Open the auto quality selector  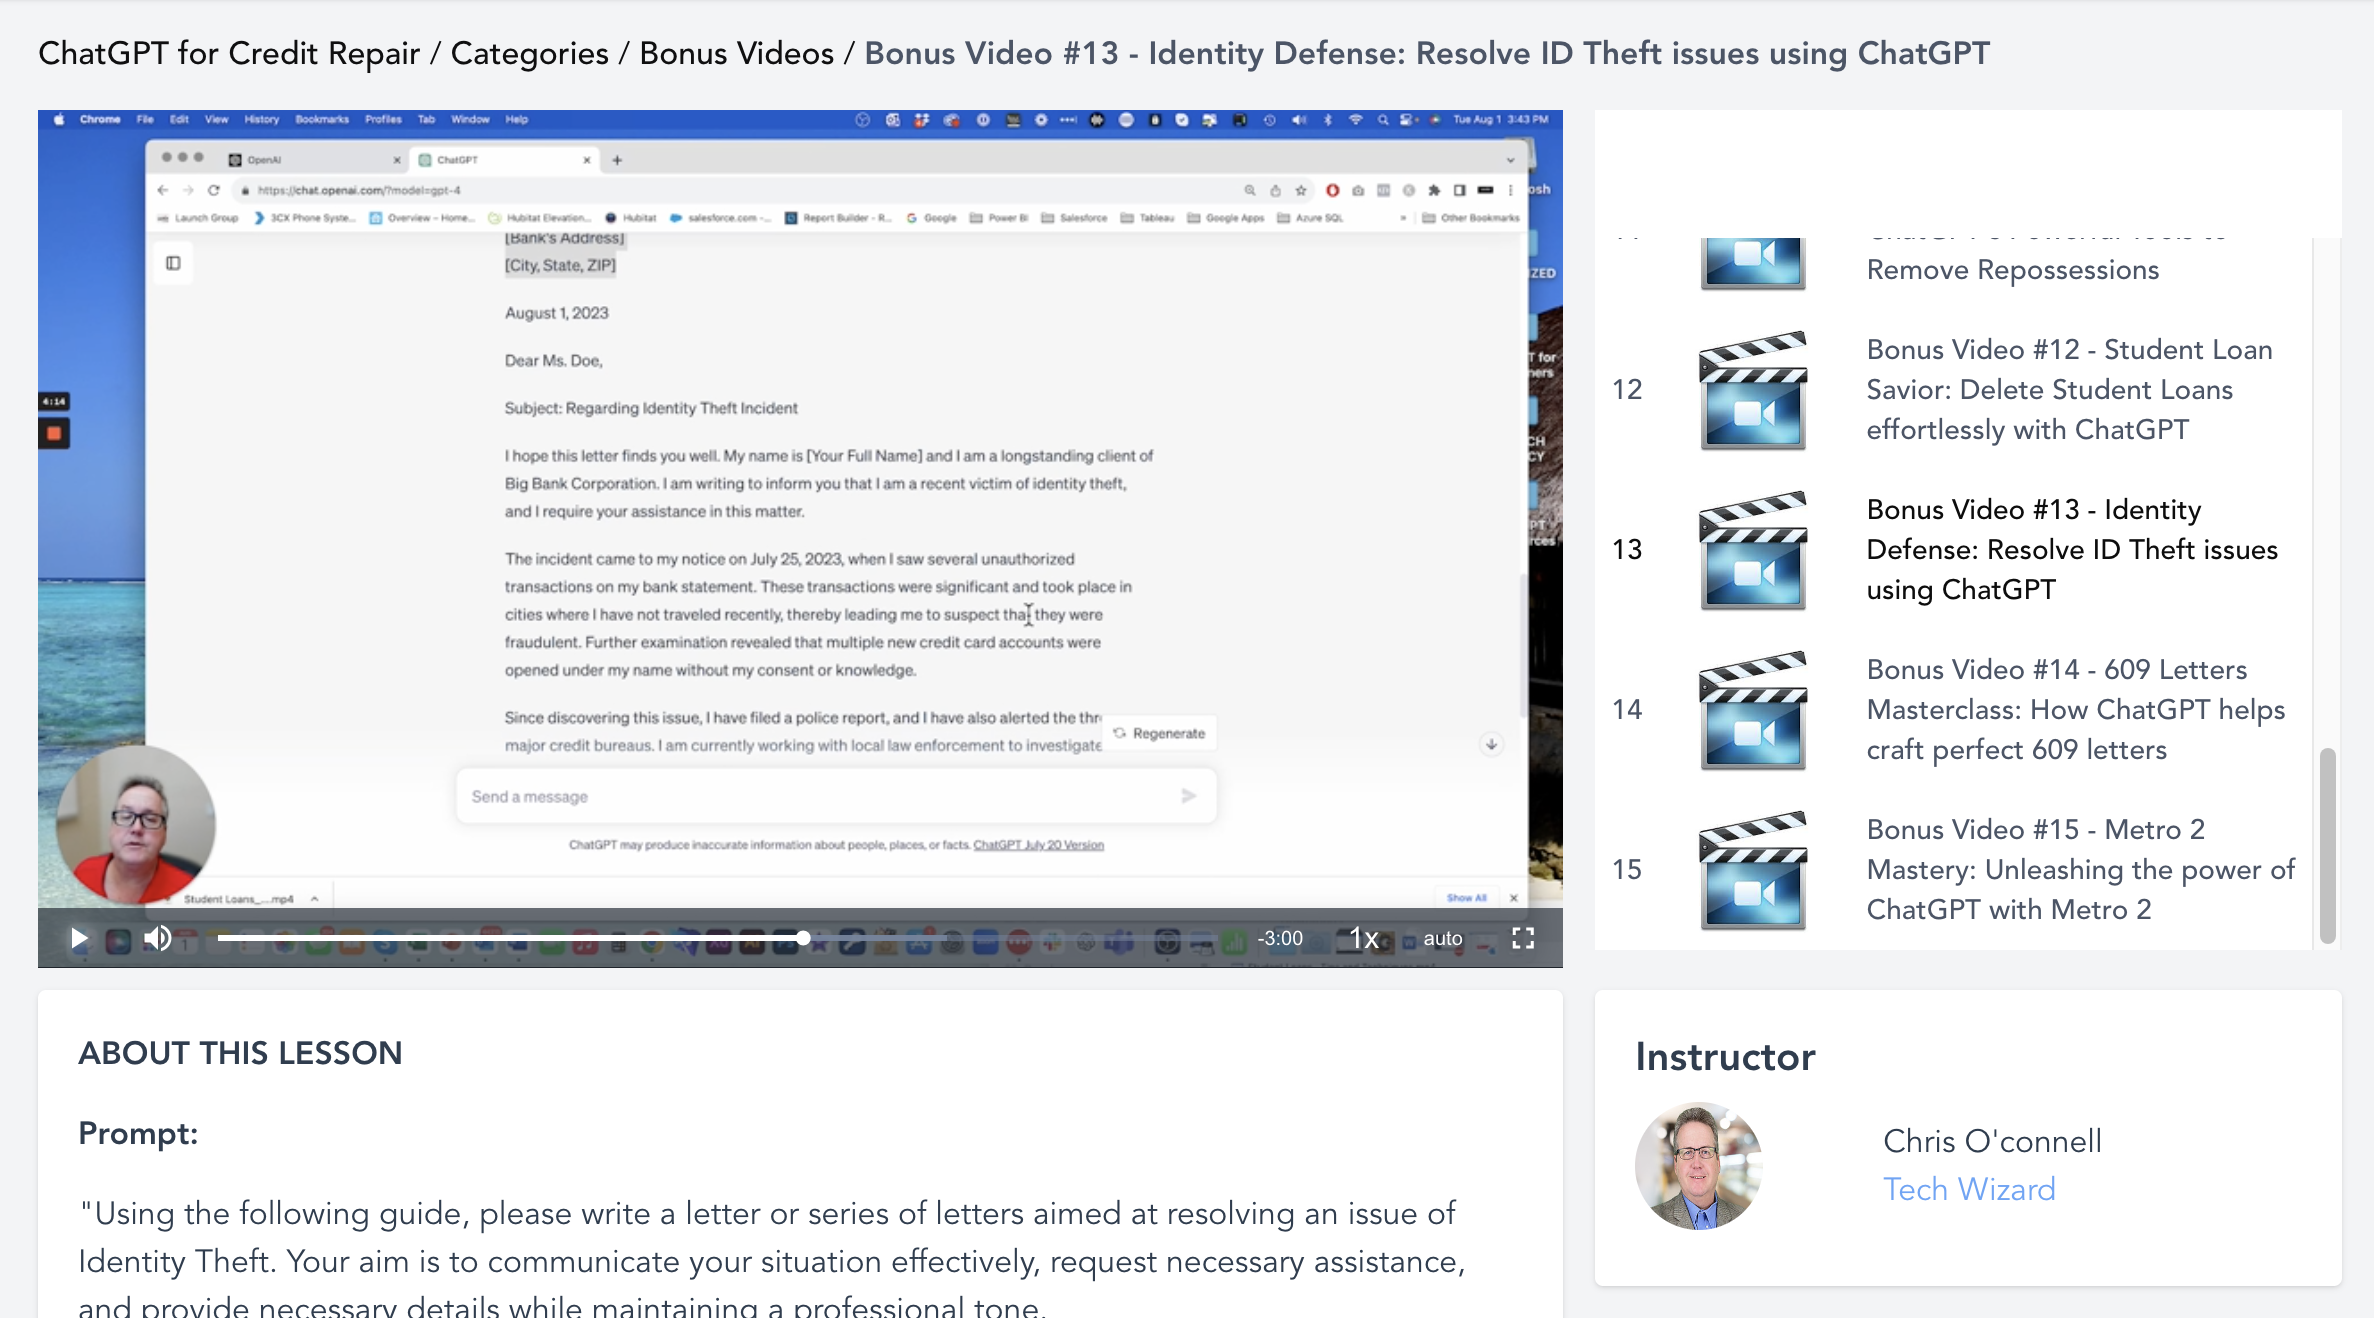(1442, 938)
